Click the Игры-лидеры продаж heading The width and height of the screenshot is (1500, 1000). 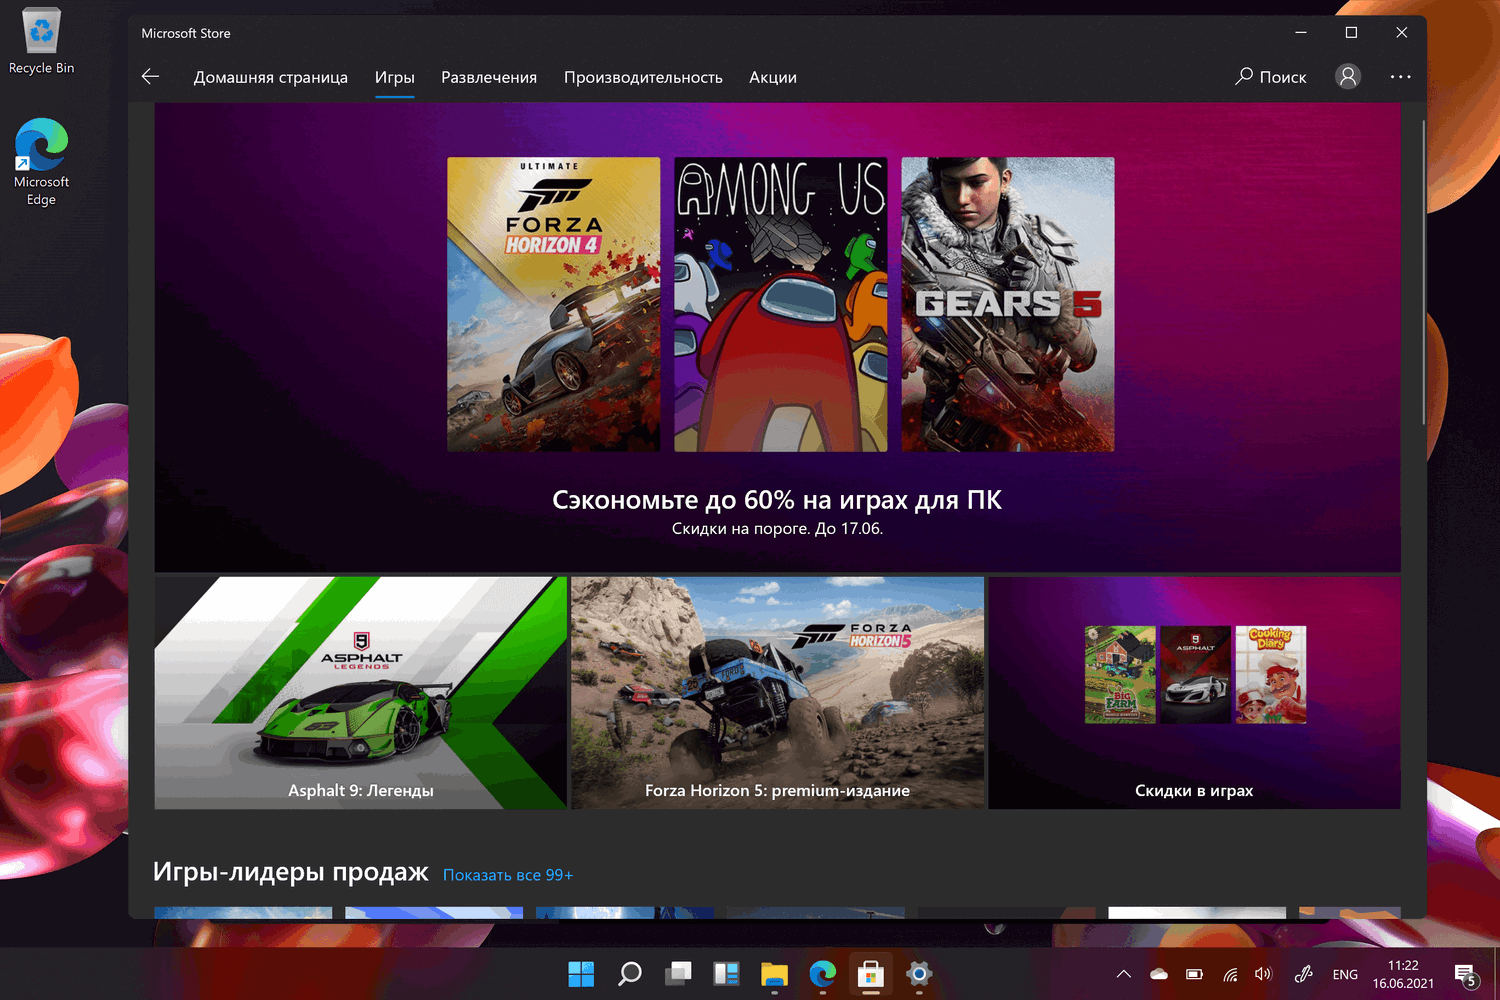(291, 872)
